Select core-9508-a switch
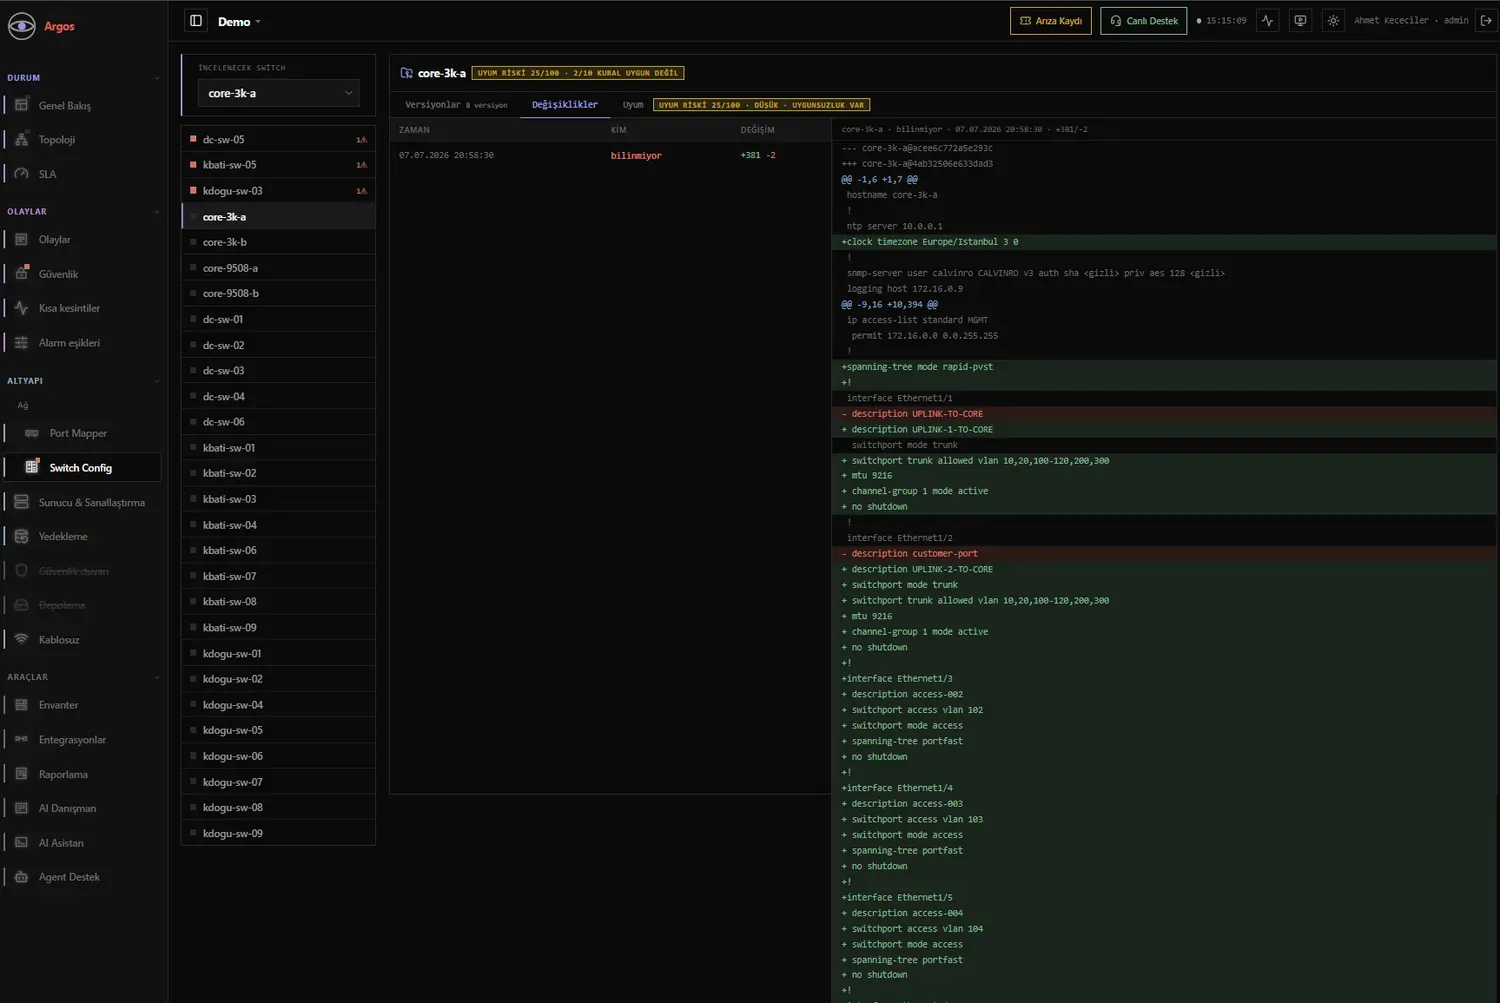The width and height of the screenshot is (1500, 1003). point(278,268)
